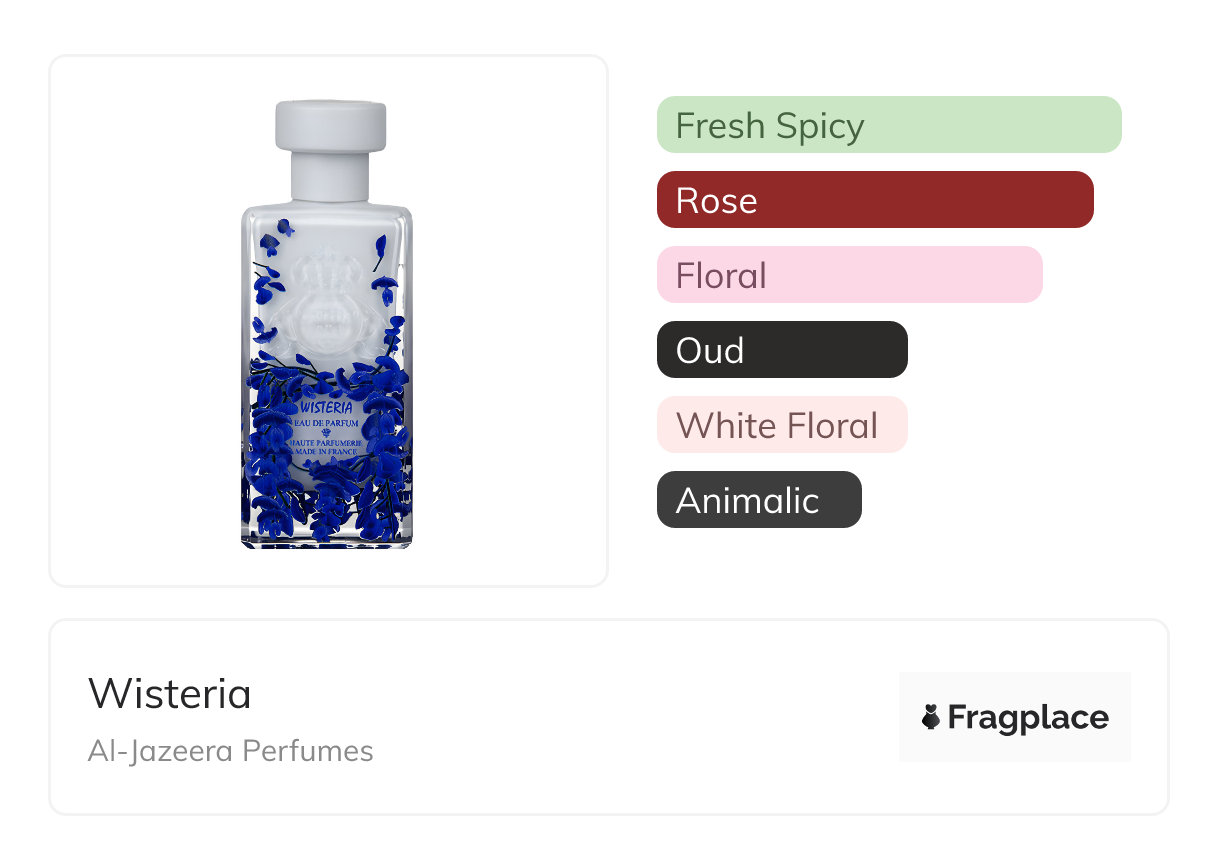Click the blue WISTERIA label on bottle
The height and width of the screenshot is (864, 1218).
[327, 408]
